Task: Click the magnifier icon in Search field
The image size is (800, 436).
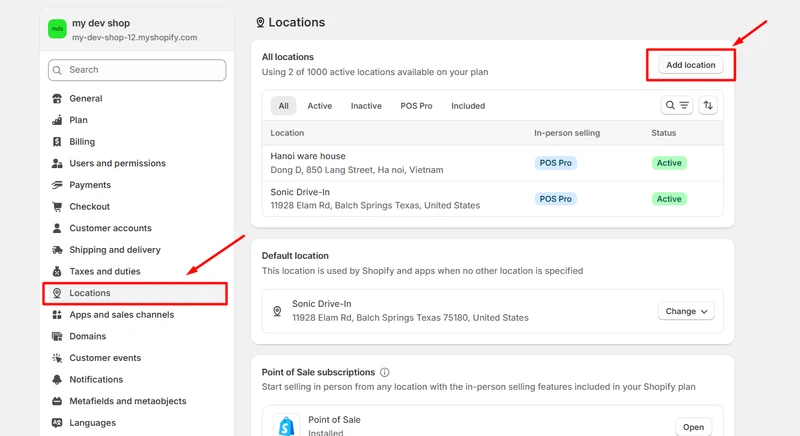Action: [57, 70]
